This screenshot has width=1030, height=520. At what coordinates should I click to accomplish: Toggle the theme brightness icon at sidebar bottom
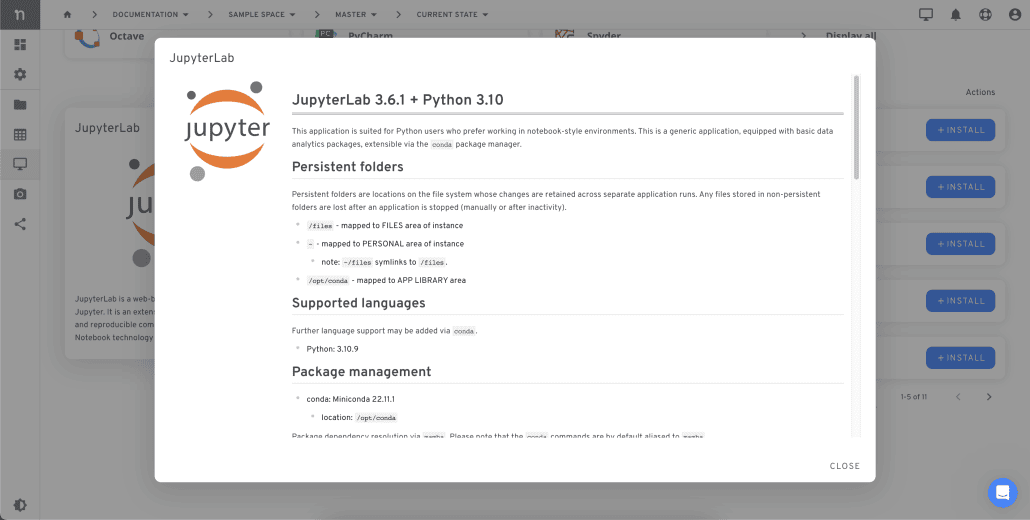[20, 505]
